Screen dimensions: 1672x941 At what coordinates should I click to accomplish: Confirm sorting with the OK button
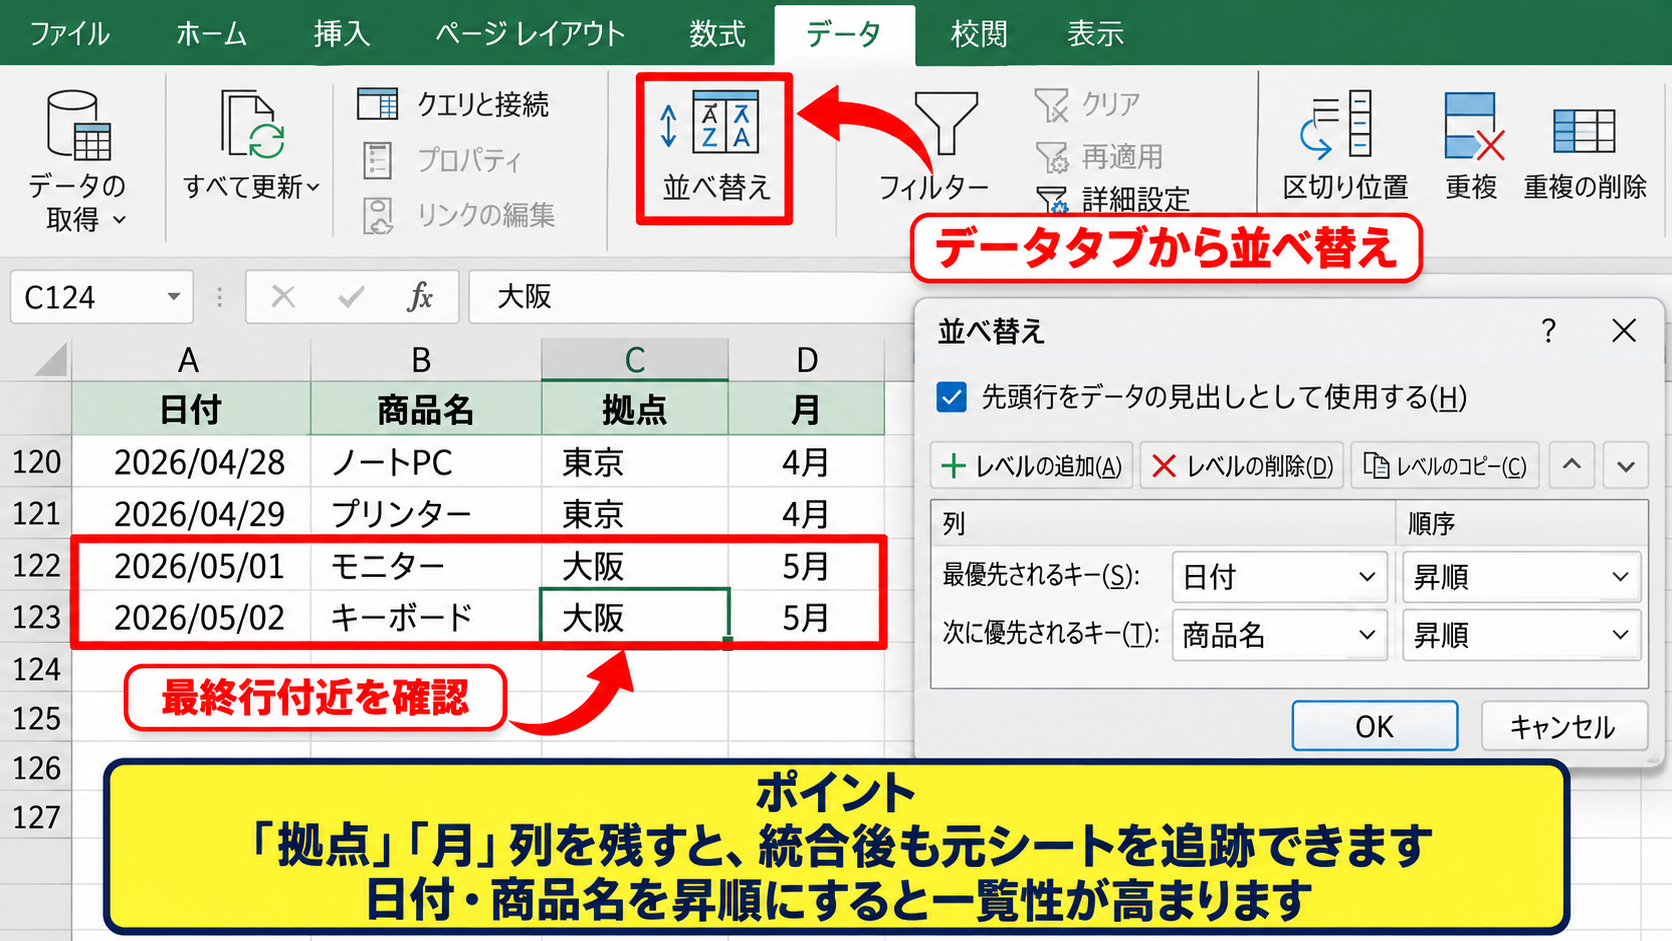(1374, 726)
